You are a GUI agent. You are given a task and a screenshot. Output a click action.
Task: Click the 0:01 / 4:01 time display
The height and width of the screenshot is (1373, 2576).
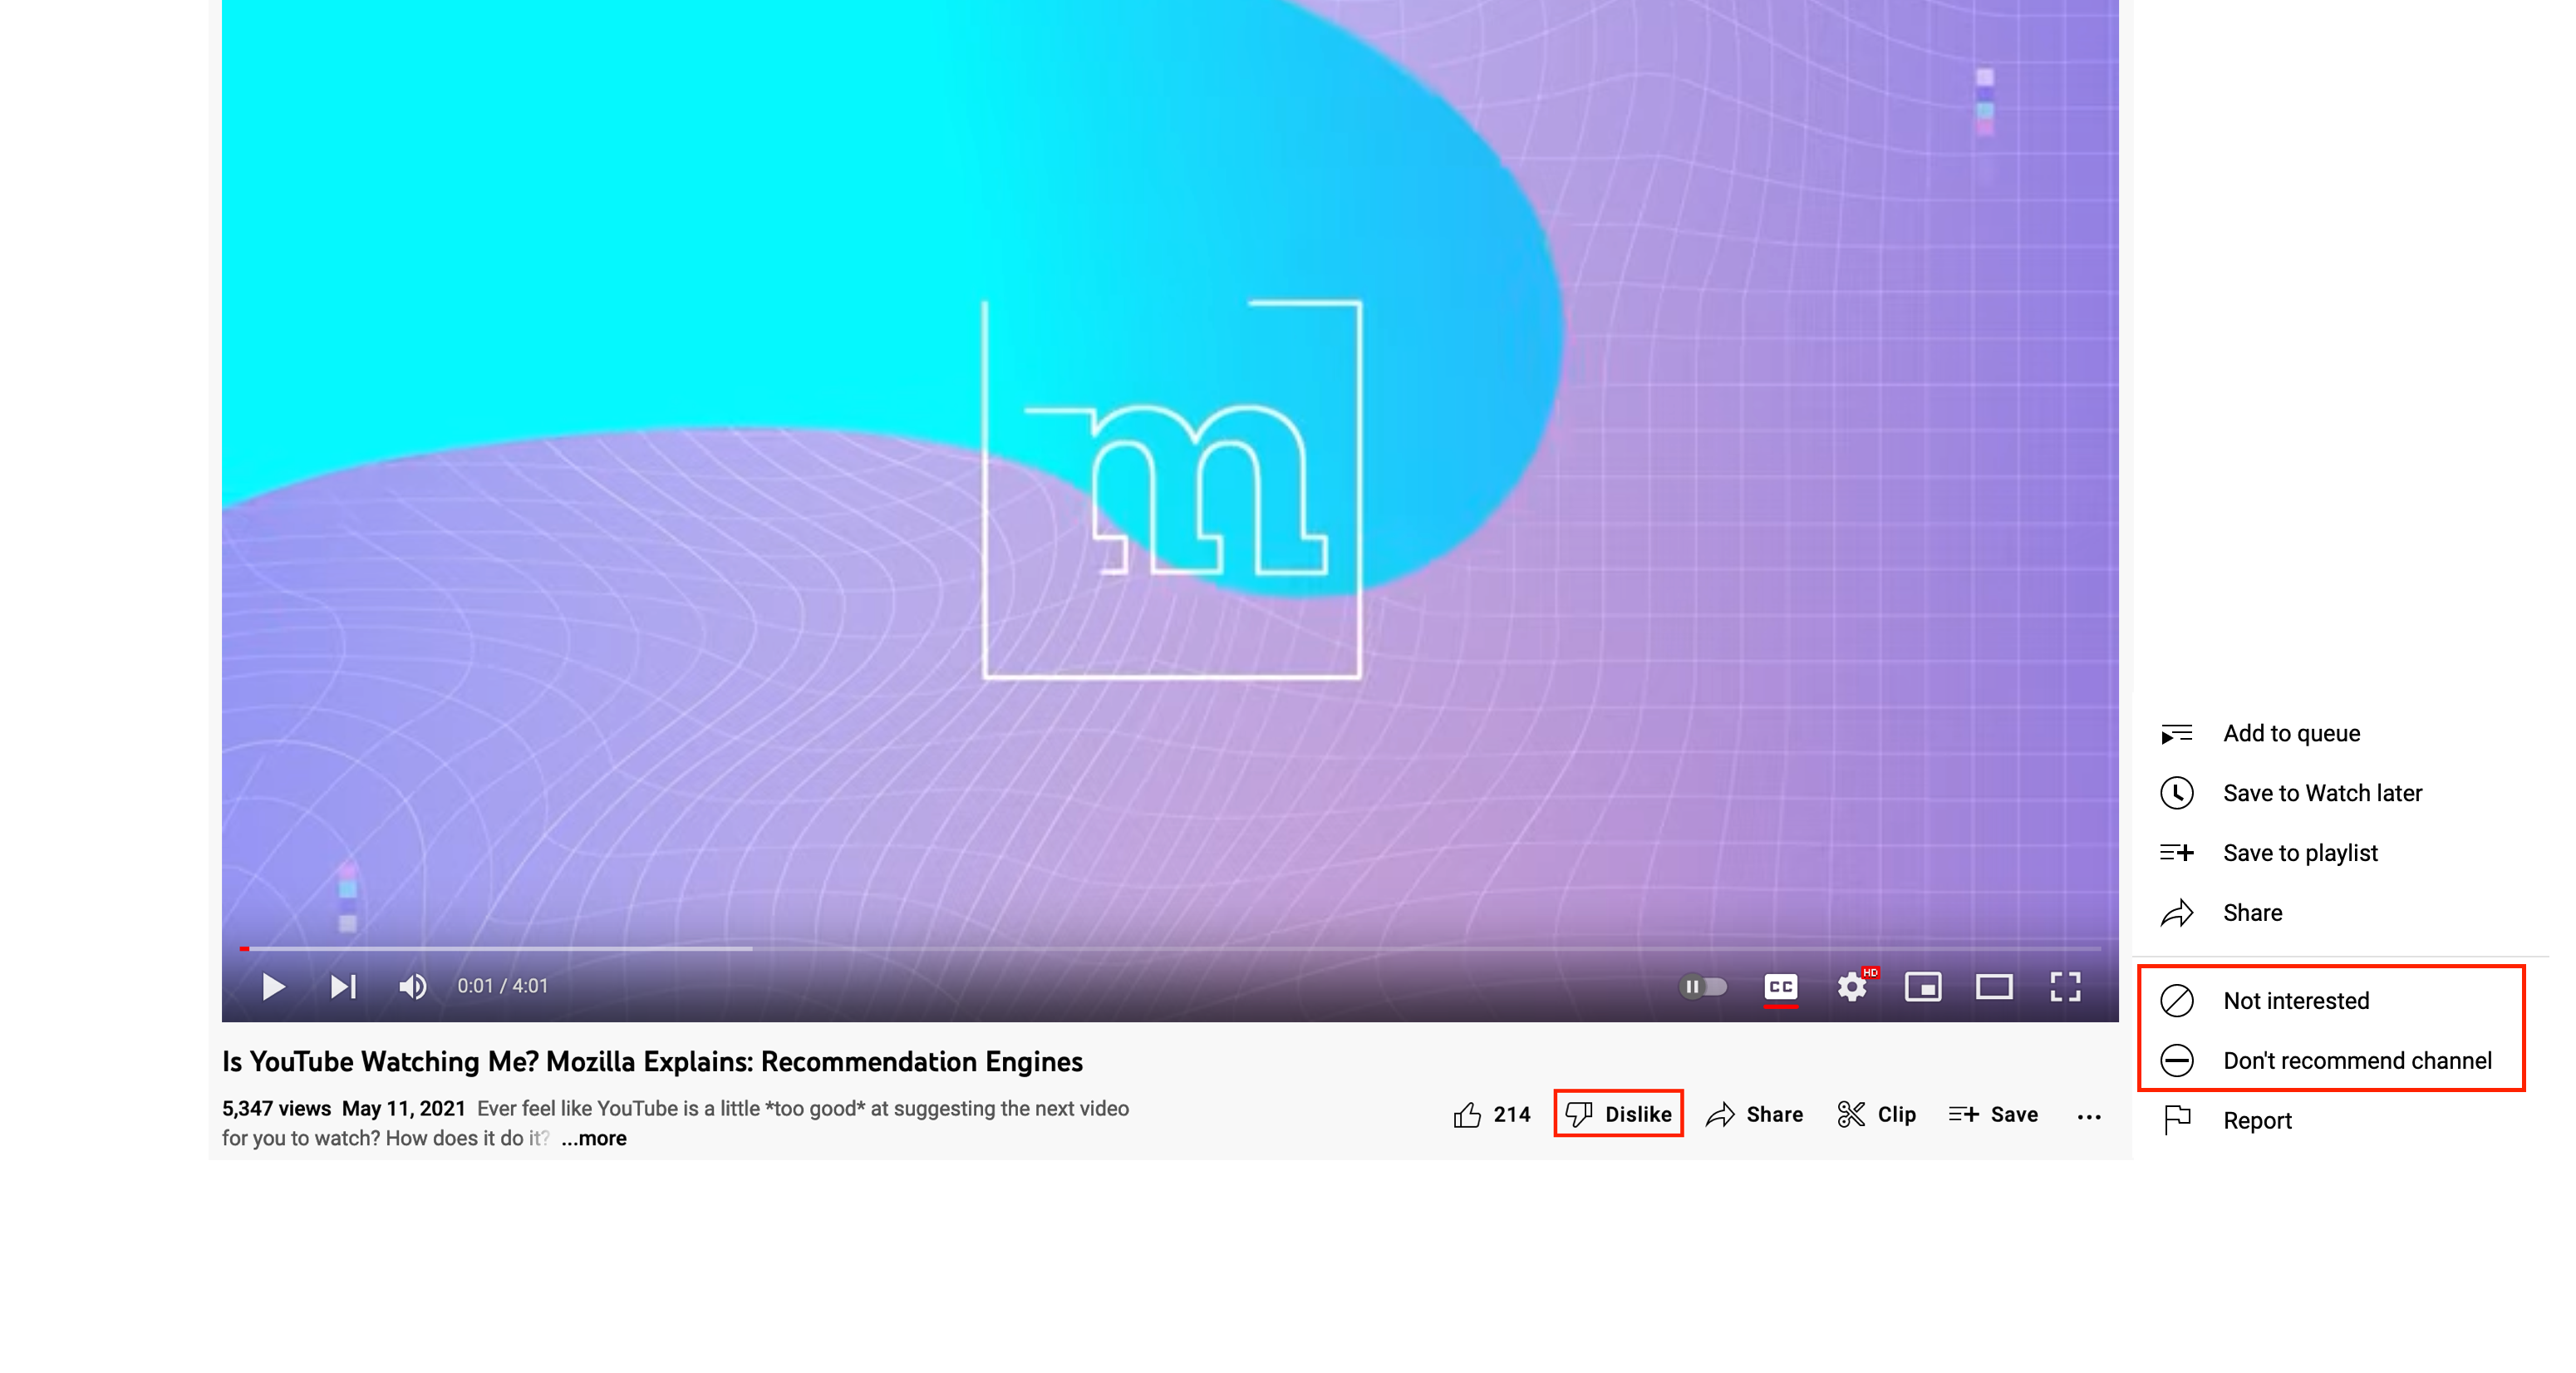coord(502,986)
